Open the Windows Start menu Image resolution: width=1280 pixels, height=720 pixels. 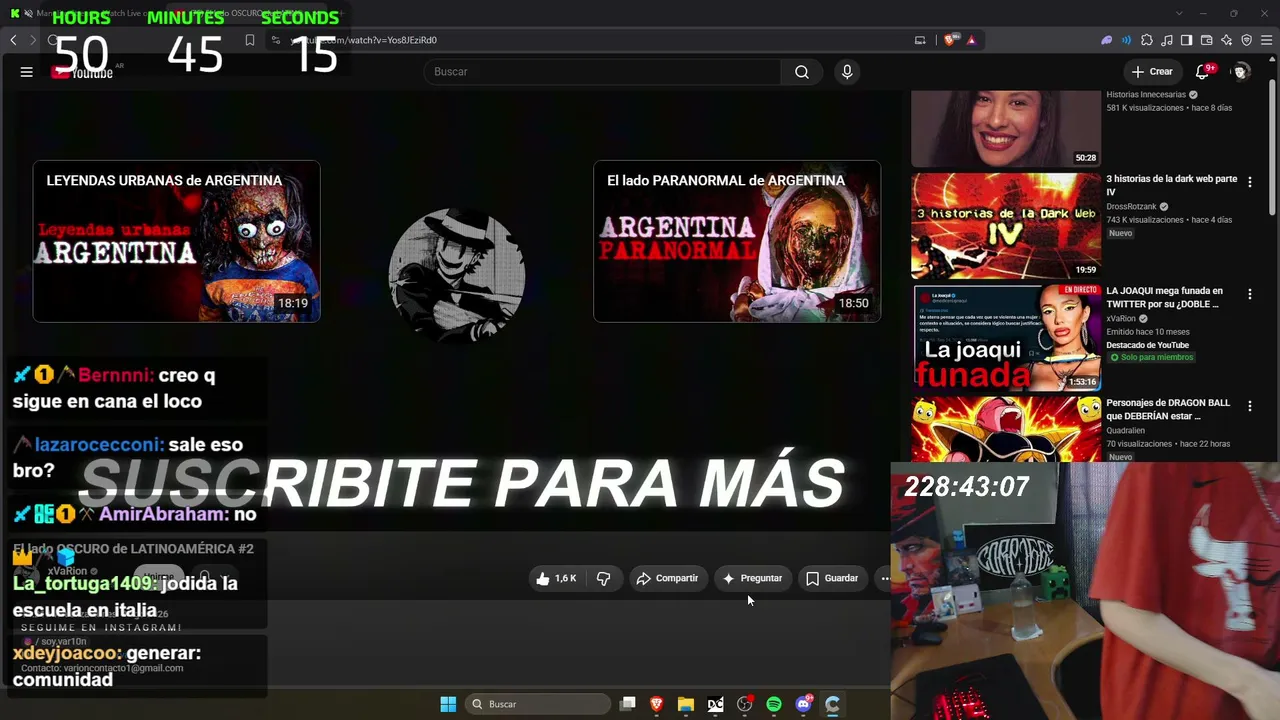(448, 704)
